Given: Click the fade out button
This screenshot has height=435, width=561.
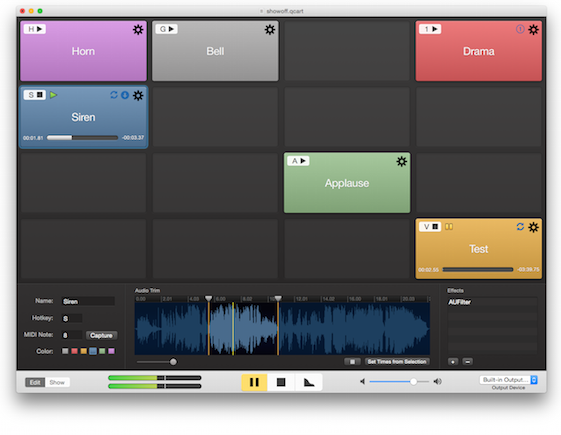Looking at the screenshot, I should click(309, 382).
